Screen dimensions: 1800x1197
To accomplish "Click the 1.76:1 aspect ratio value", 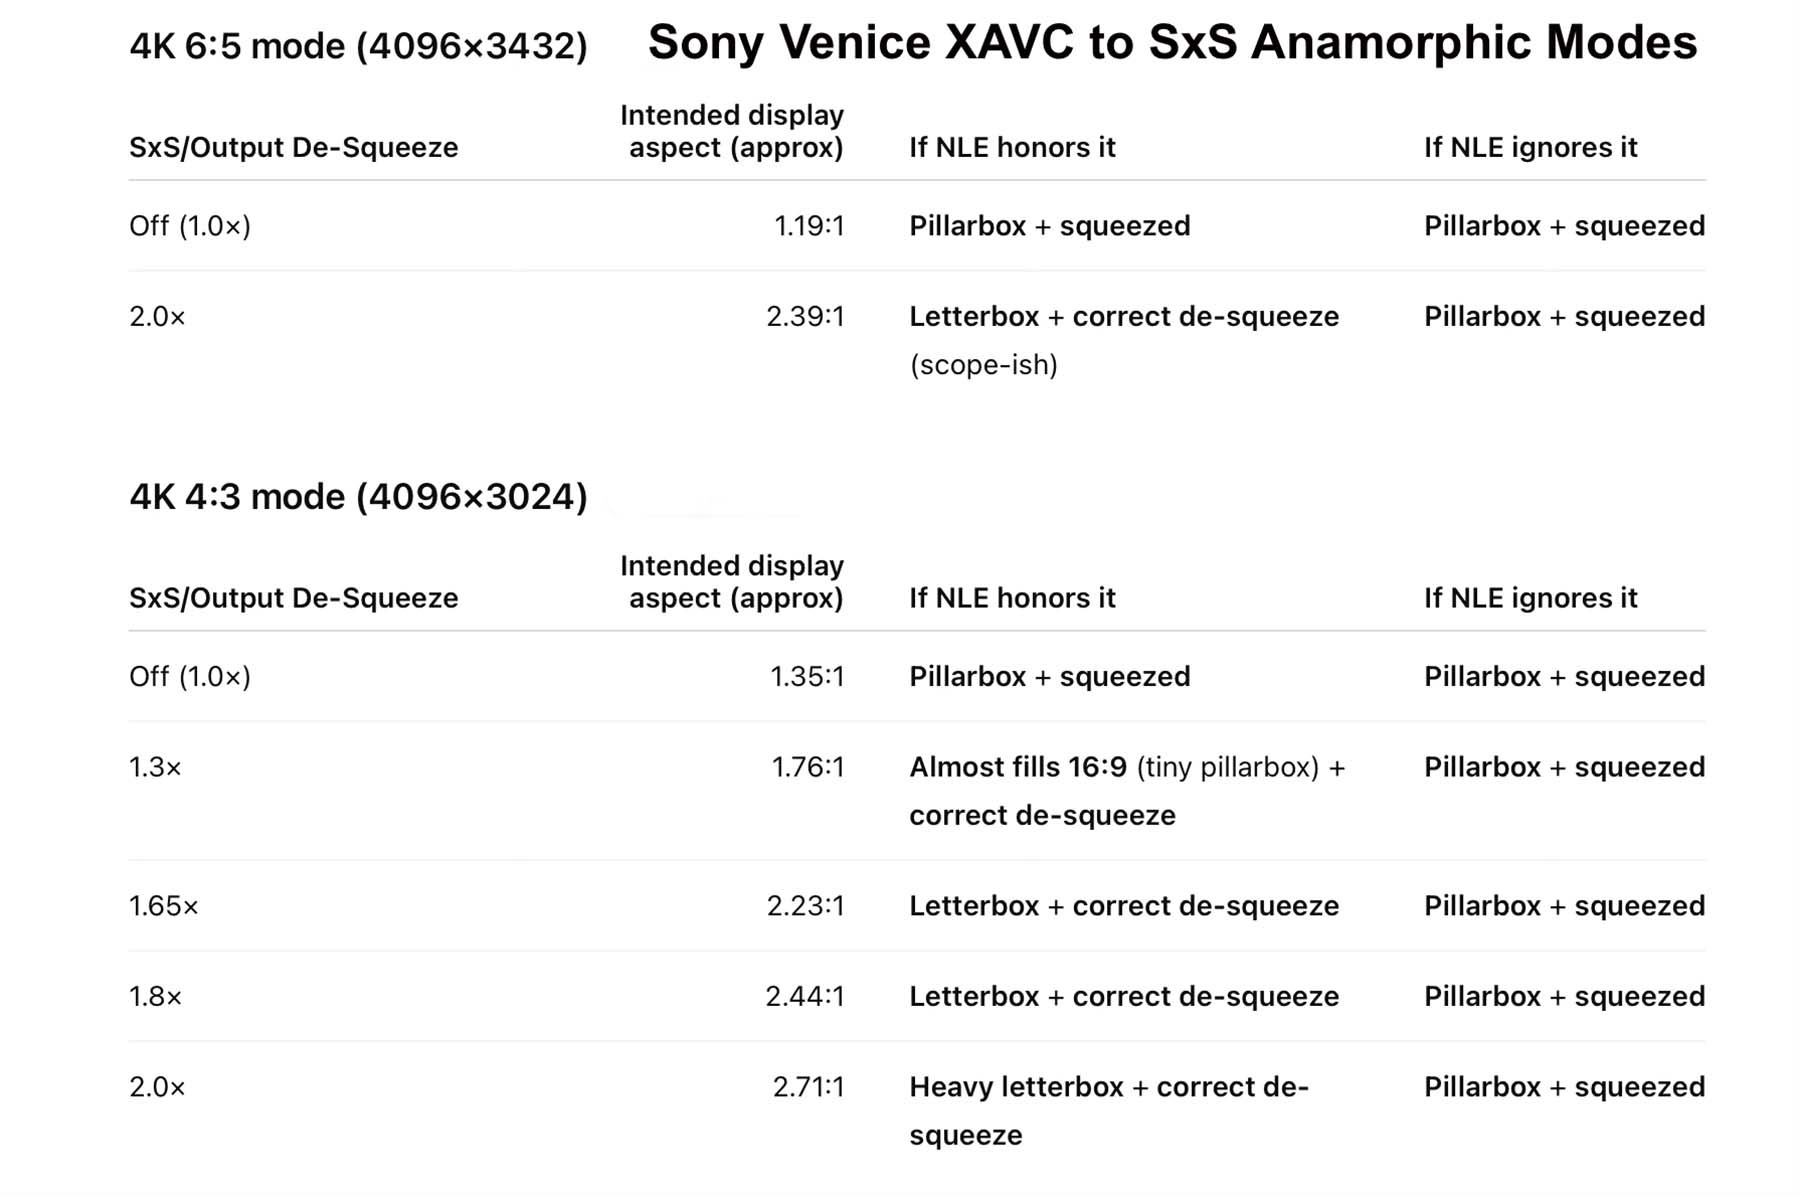I will 808,768.
